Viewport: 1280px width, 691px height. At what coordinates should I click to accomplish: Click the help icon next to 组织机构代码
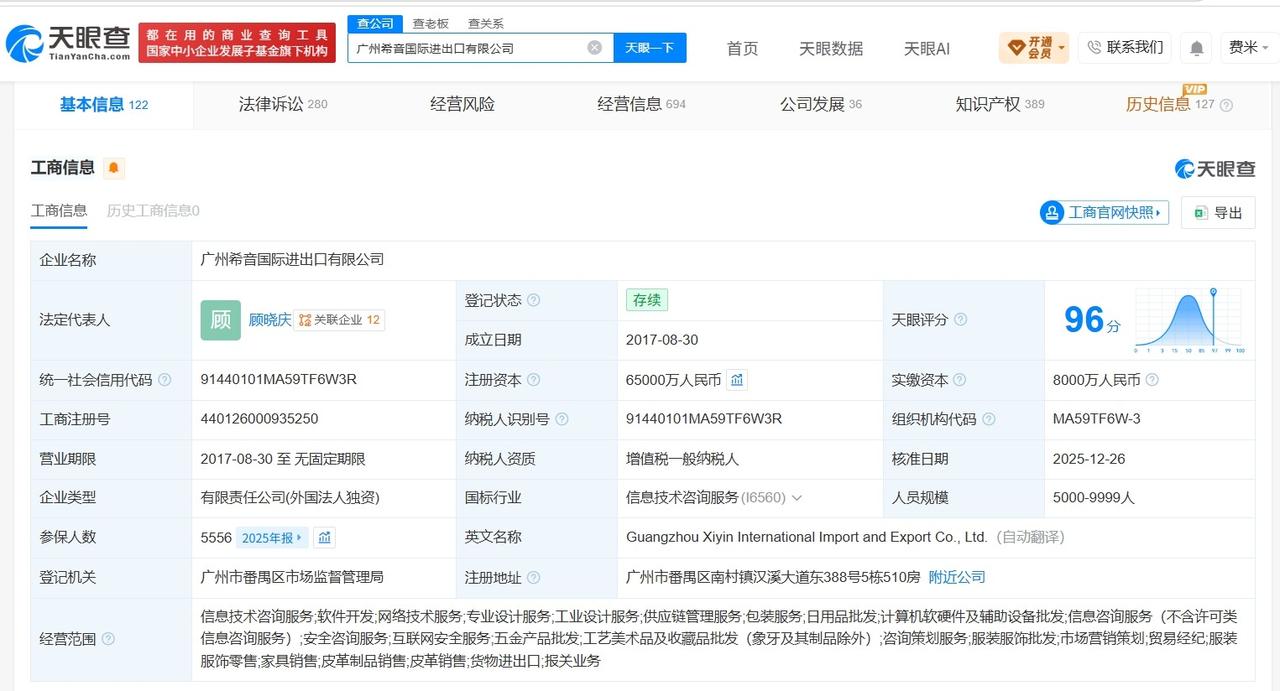(x=989, y=419)
